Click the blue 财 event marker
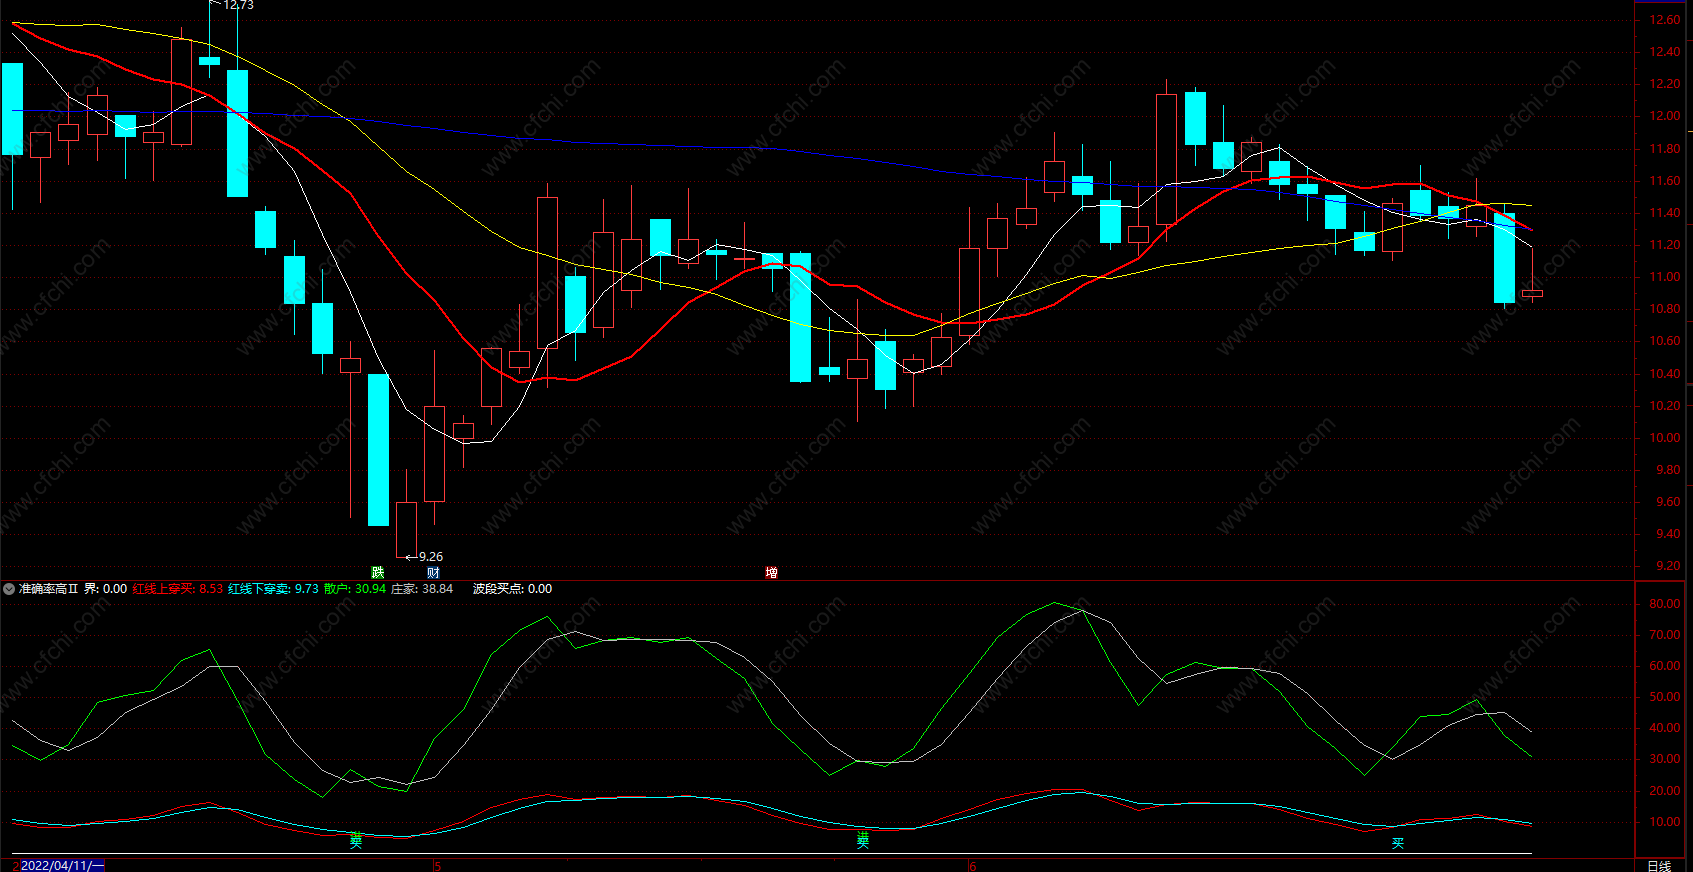This screenshot has height=872, width=1693. point(433,573)
